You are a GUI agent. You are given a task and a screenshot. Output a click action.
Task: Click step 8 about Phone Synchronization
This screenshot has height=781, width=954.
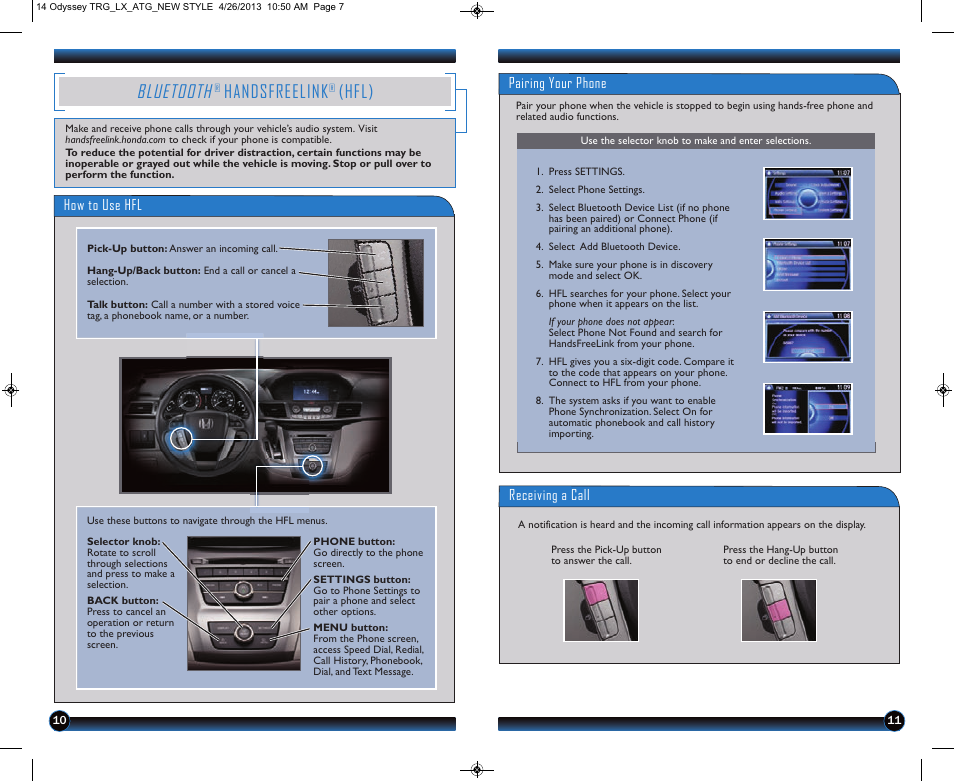pyautogui.click(x=625, y=417)
